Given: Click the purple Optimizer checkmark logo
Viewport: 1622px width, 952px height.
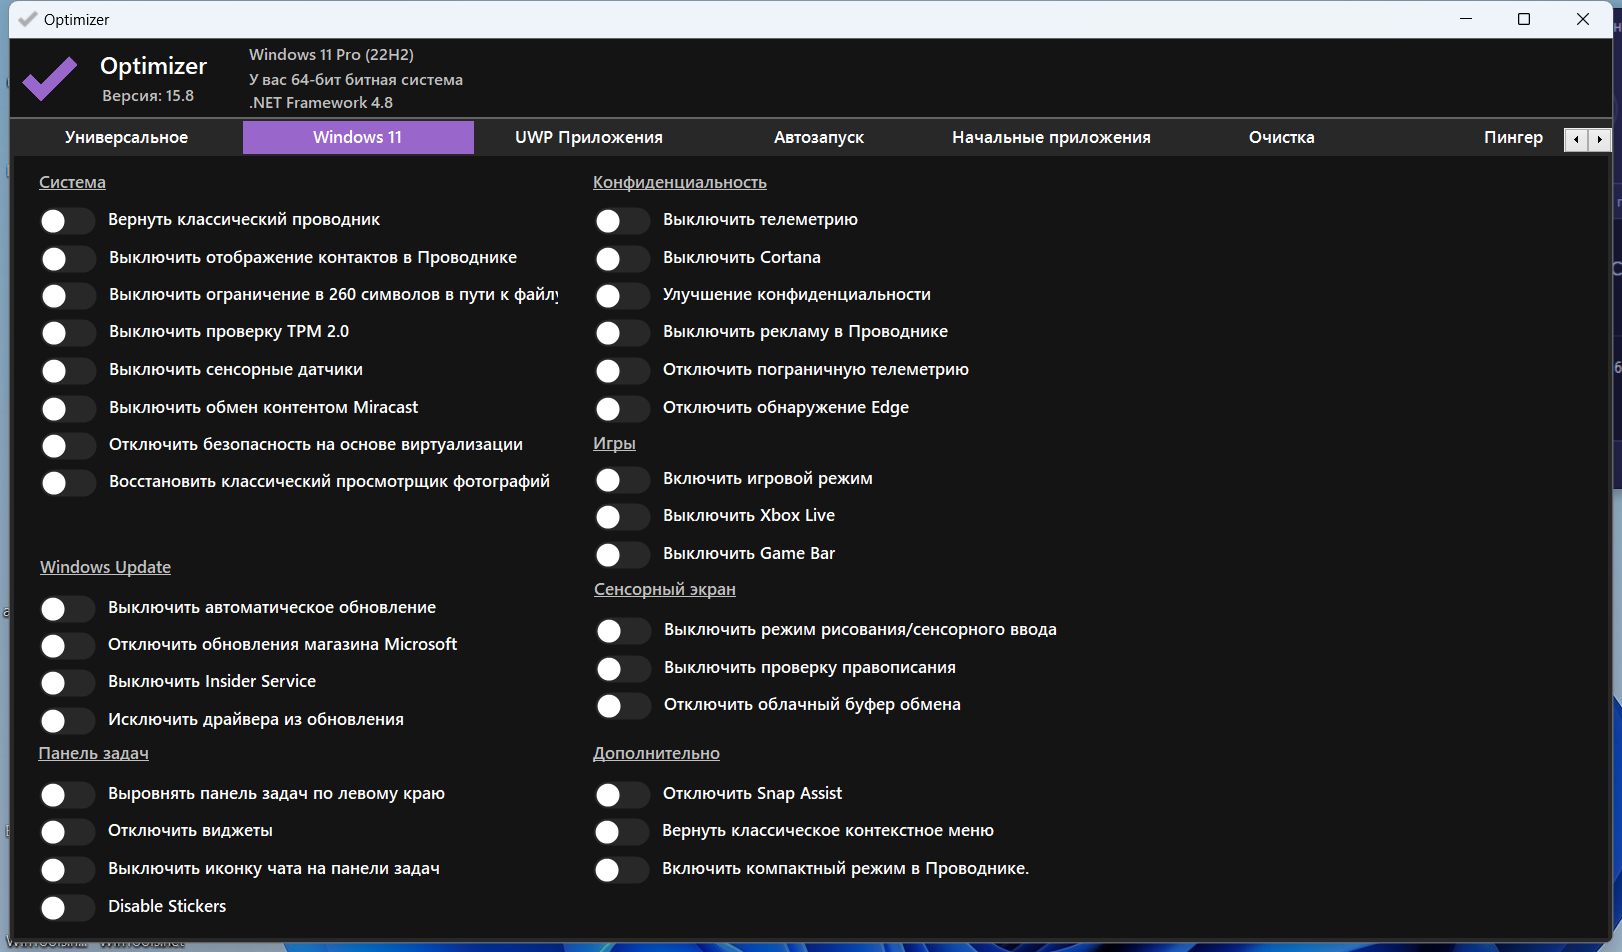Looking at the screenshot, I should (49, 79).
